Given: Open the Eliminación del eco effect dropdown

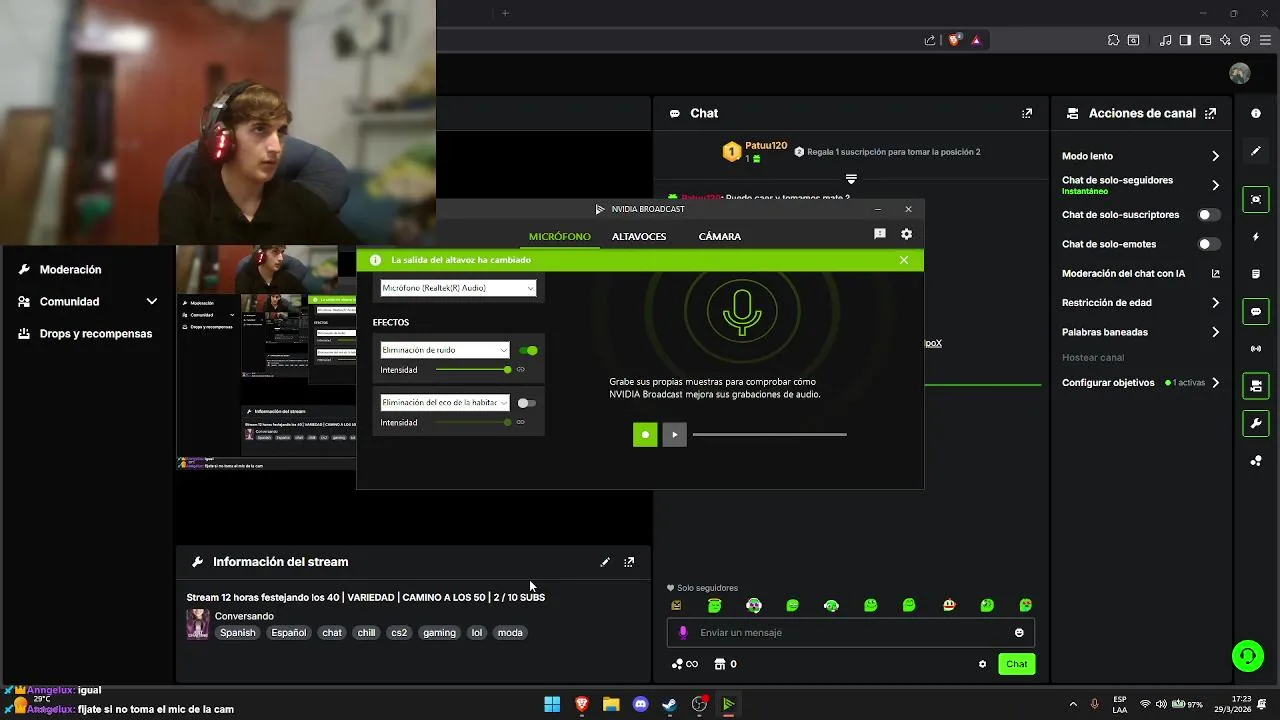Looking at the screenshot, I should [x=445, y=403].
